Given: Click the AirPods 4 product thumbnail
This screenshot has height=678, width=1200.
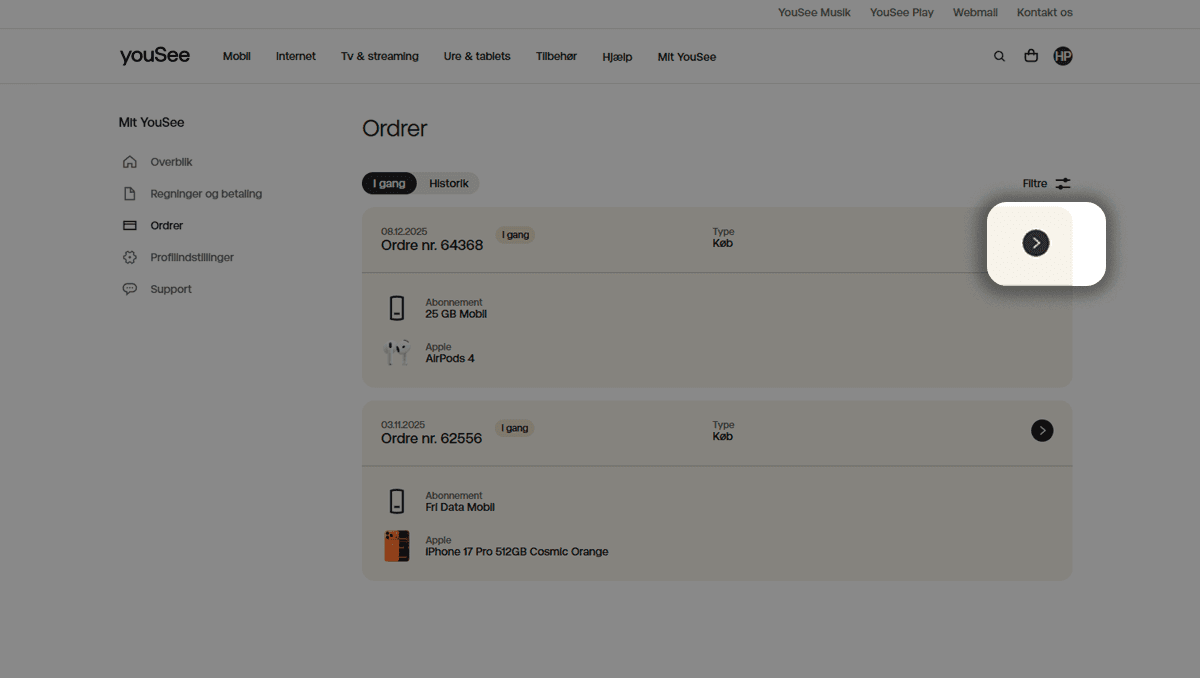Looking at the screenshot, I should pyautogui.click(x=397, y=353).
